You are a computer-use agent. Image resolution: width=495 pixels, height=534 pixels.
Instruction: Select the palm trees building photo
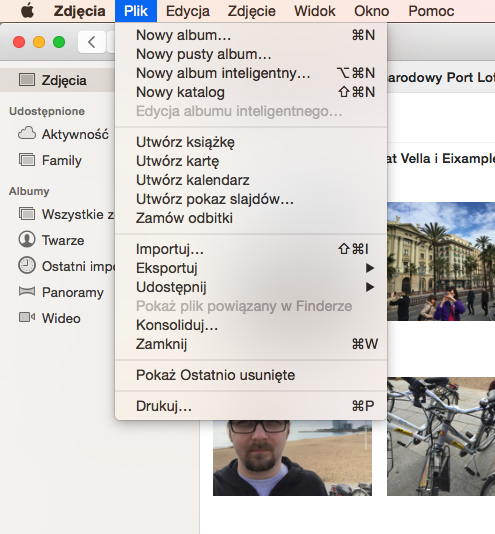441,262
